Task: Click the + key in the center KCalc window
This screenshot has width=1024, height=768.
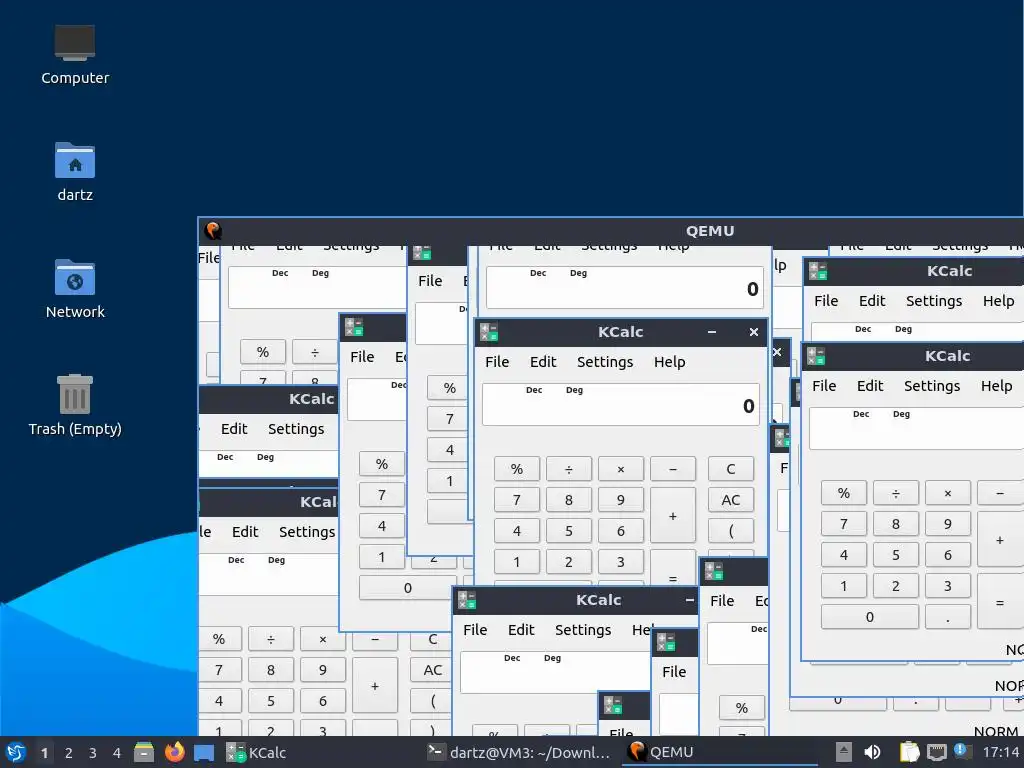Action: click(673, 516)
